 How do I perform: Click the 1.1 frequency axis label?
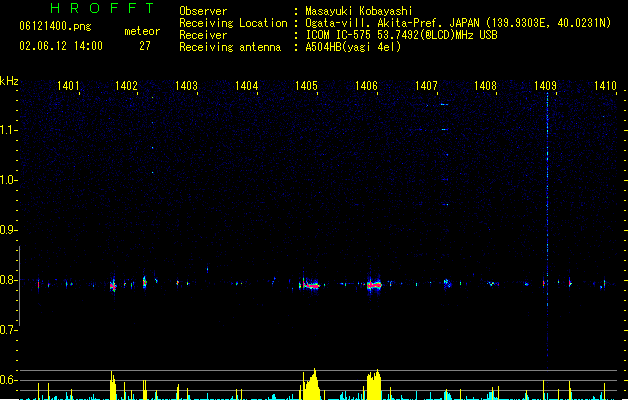tap(8, 130)
